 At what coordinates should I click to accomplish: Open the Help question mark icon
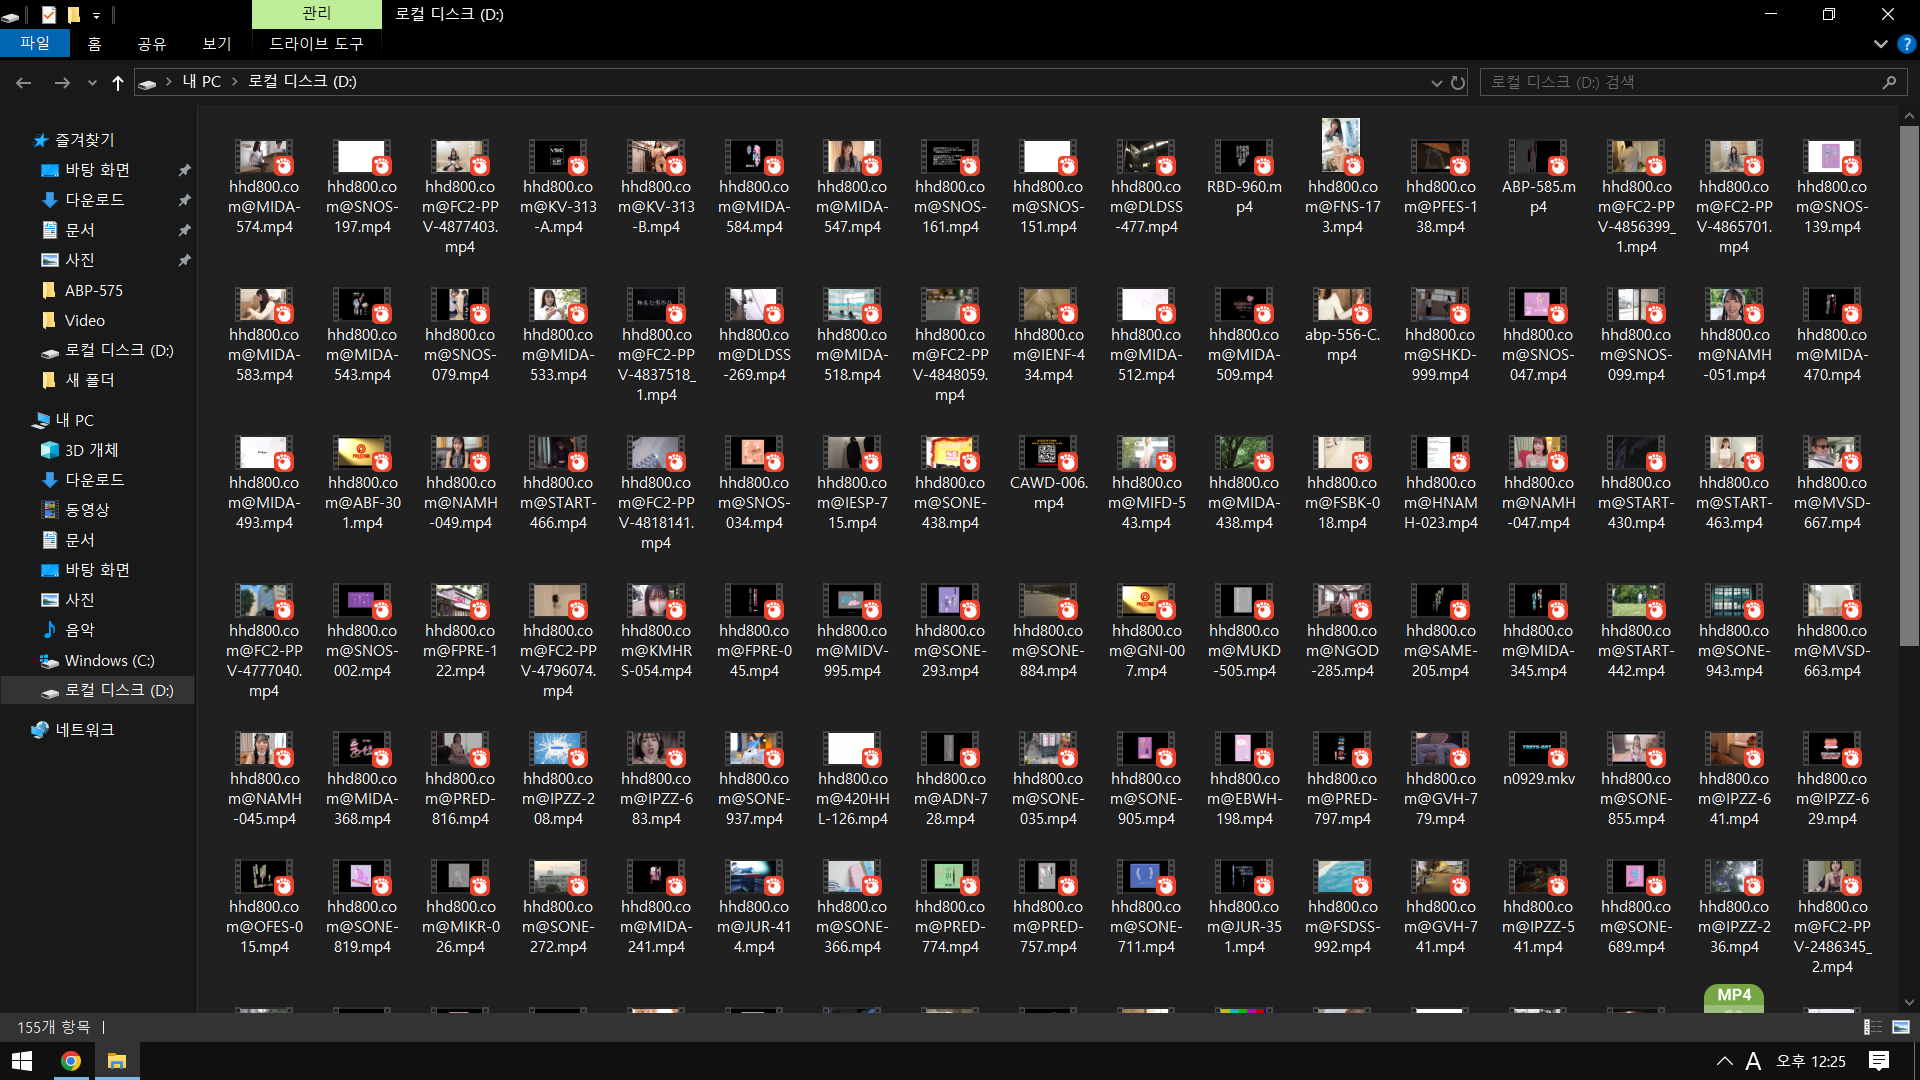tap(1906, 44)
